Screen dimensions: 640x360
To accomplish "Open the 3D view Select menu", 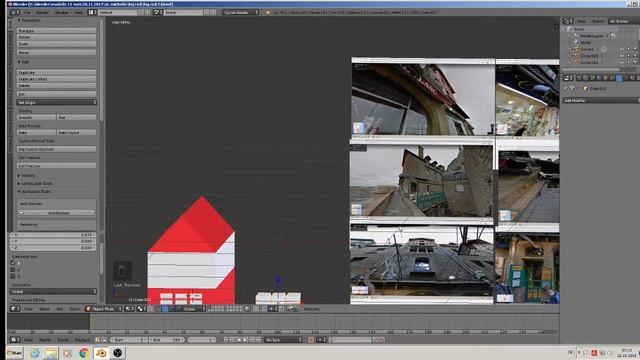I will click(x=44, y=309).
